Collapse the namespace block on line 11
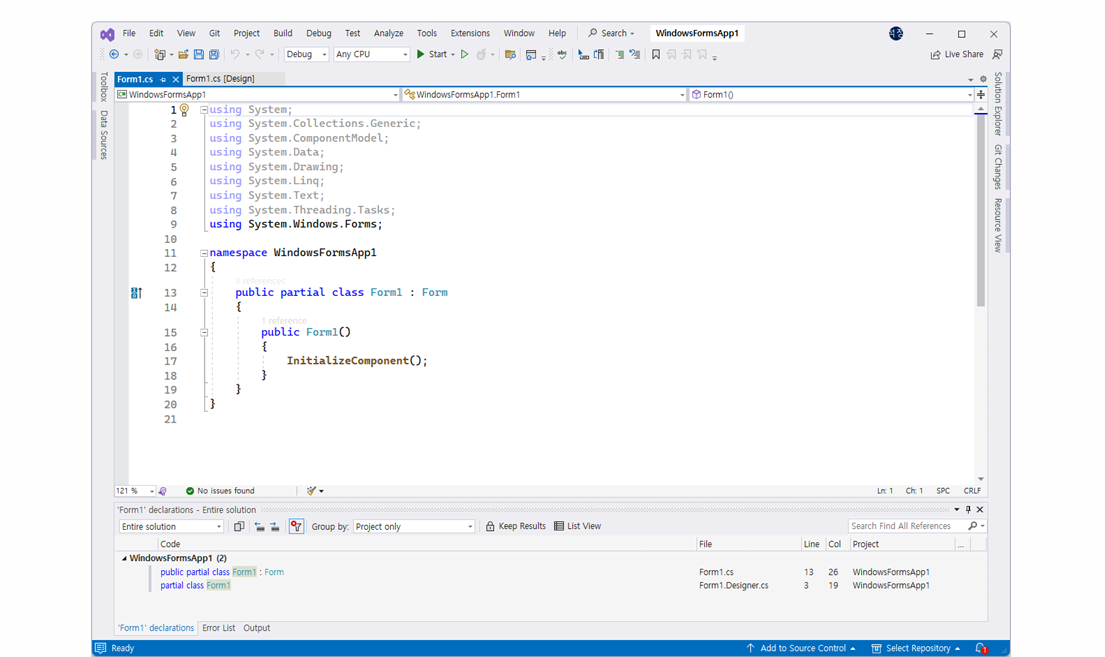 [204, 253]
